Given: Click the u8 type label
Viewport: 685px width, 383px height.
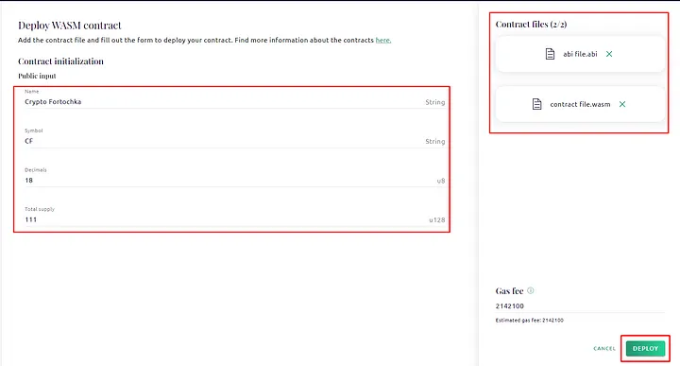Looking at the screenshot, I should point(441,181).
